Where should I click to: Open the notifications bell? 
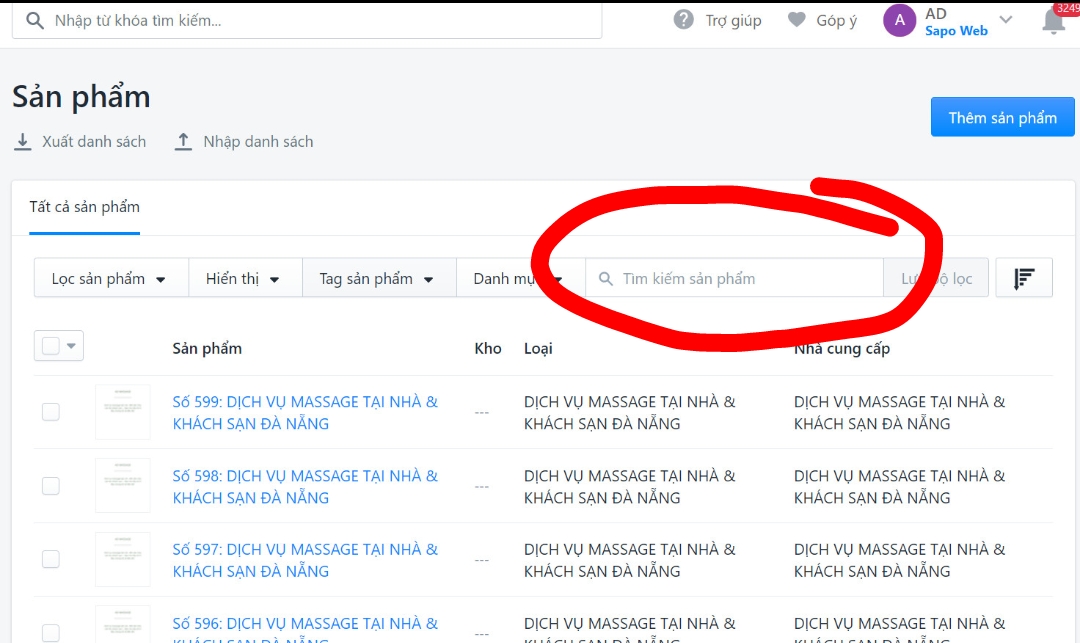pyautogui.click(x=1053, y=21)
